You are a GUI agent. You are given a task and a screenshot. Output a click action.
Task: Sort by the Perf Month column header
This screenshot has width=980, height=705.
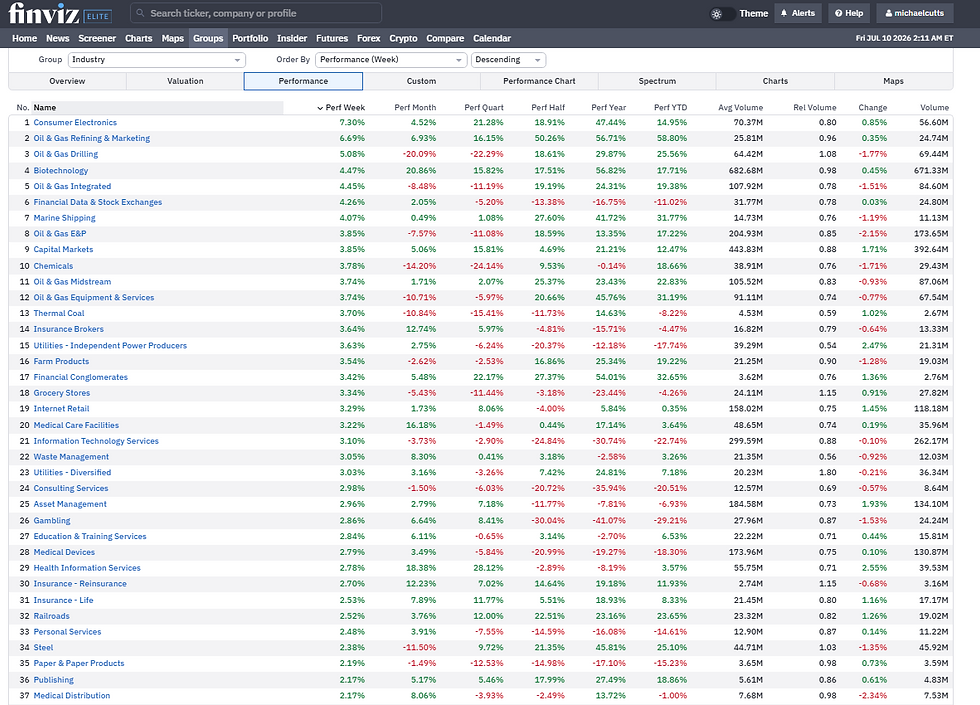point(415,108)
